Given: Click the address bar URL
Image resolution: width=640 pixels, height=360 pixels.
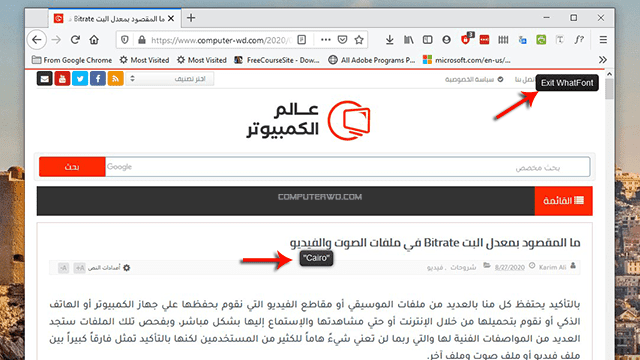Looking at the screenshot, I should point(221,40).
